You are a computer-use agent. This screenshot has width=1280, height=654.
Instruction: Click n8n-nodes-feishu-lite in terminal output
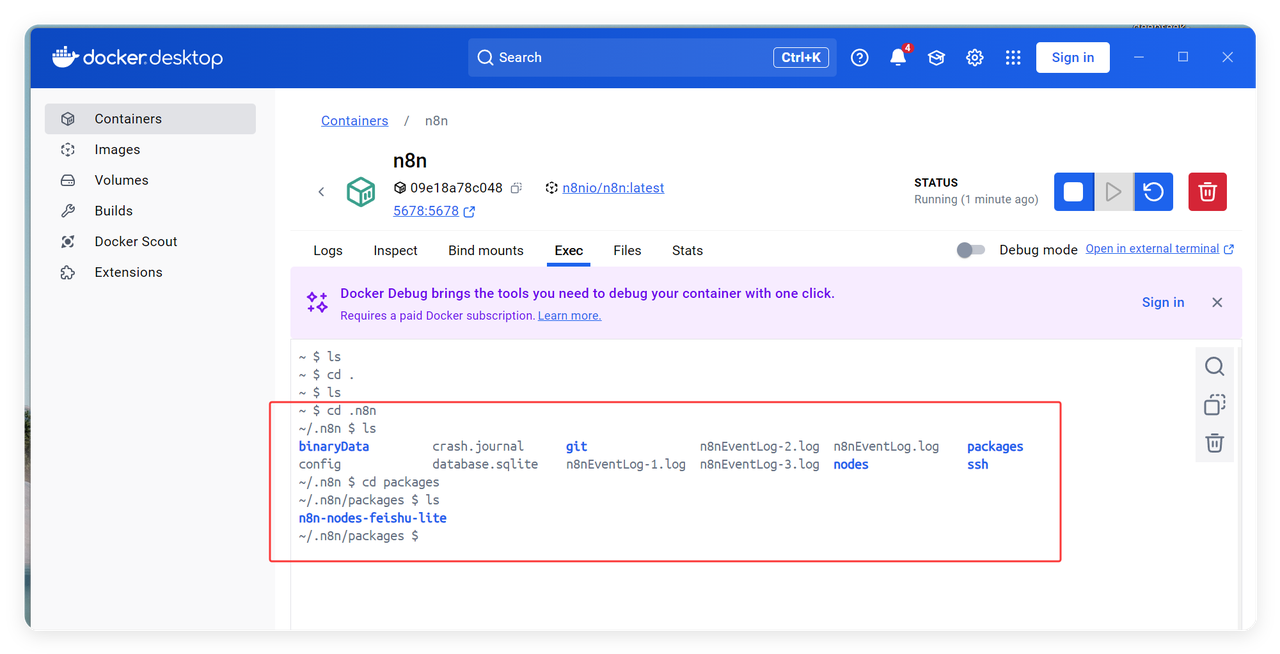pos(373,518)
